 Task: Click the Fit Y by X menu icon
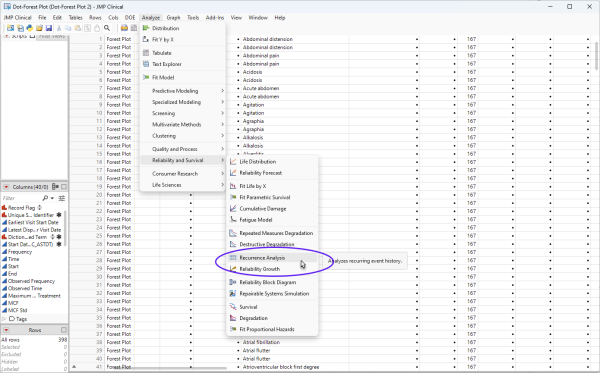click(146, 39)
